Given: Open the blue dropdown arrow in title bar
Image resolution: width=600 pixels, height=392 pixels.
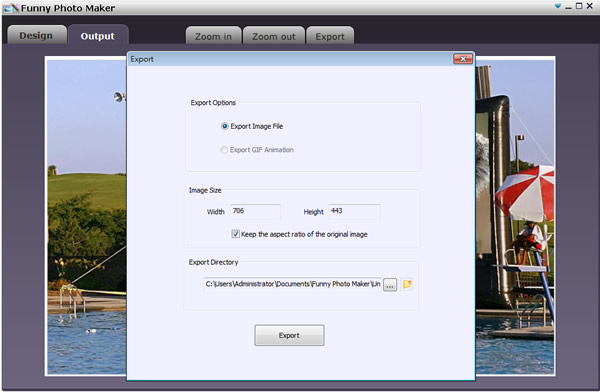Looking at the screenshot, I should [558, 6].
